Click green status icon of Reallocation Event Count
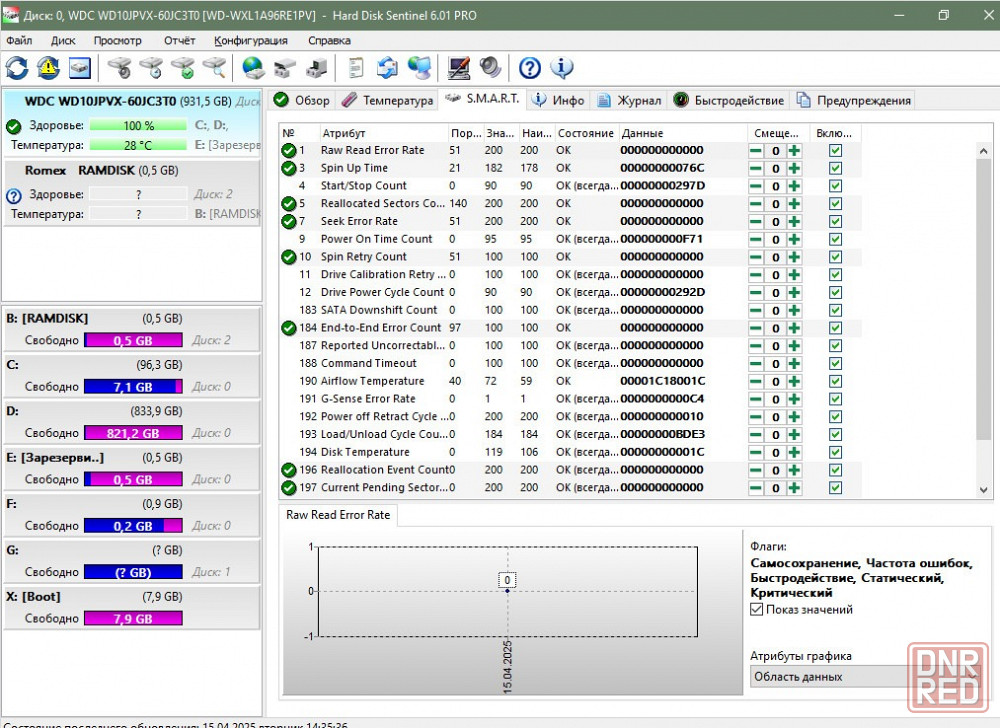Screen dimensions: 1000x728 pyautogui.click(x=288, y=470)
